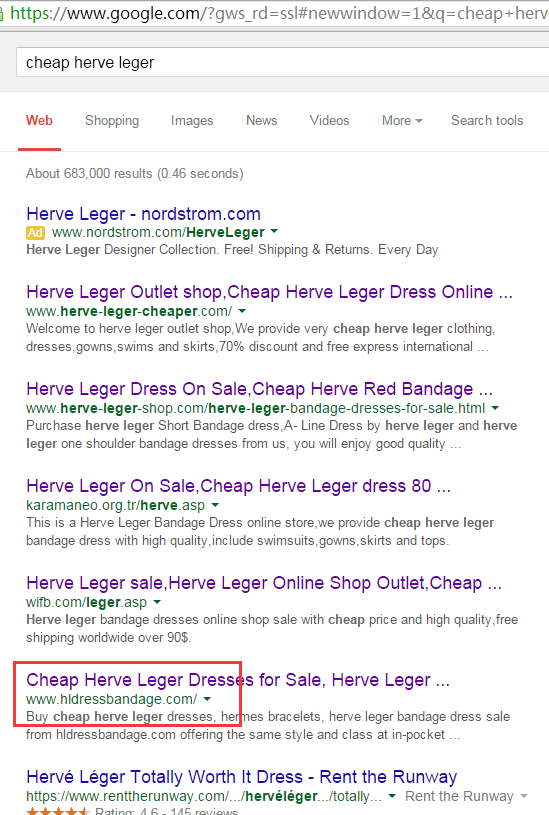
Task: Open dropdown arrow next to herve-leger-cheaper.com
Action: pos(242,311)
